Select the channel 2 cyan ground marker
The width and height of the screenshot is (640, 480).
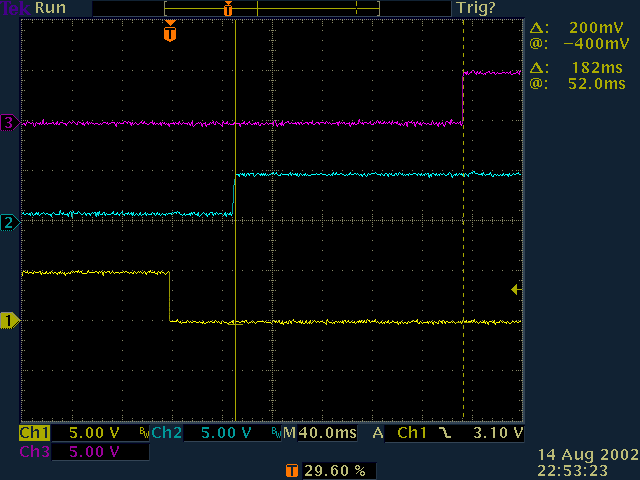click(9, 222)
